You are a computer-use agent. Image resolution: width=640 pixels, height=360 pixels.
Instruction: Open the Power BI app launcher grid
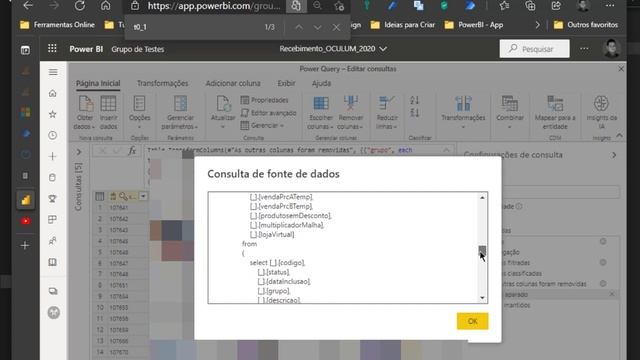pyautogui.click(x=52, y=49)
